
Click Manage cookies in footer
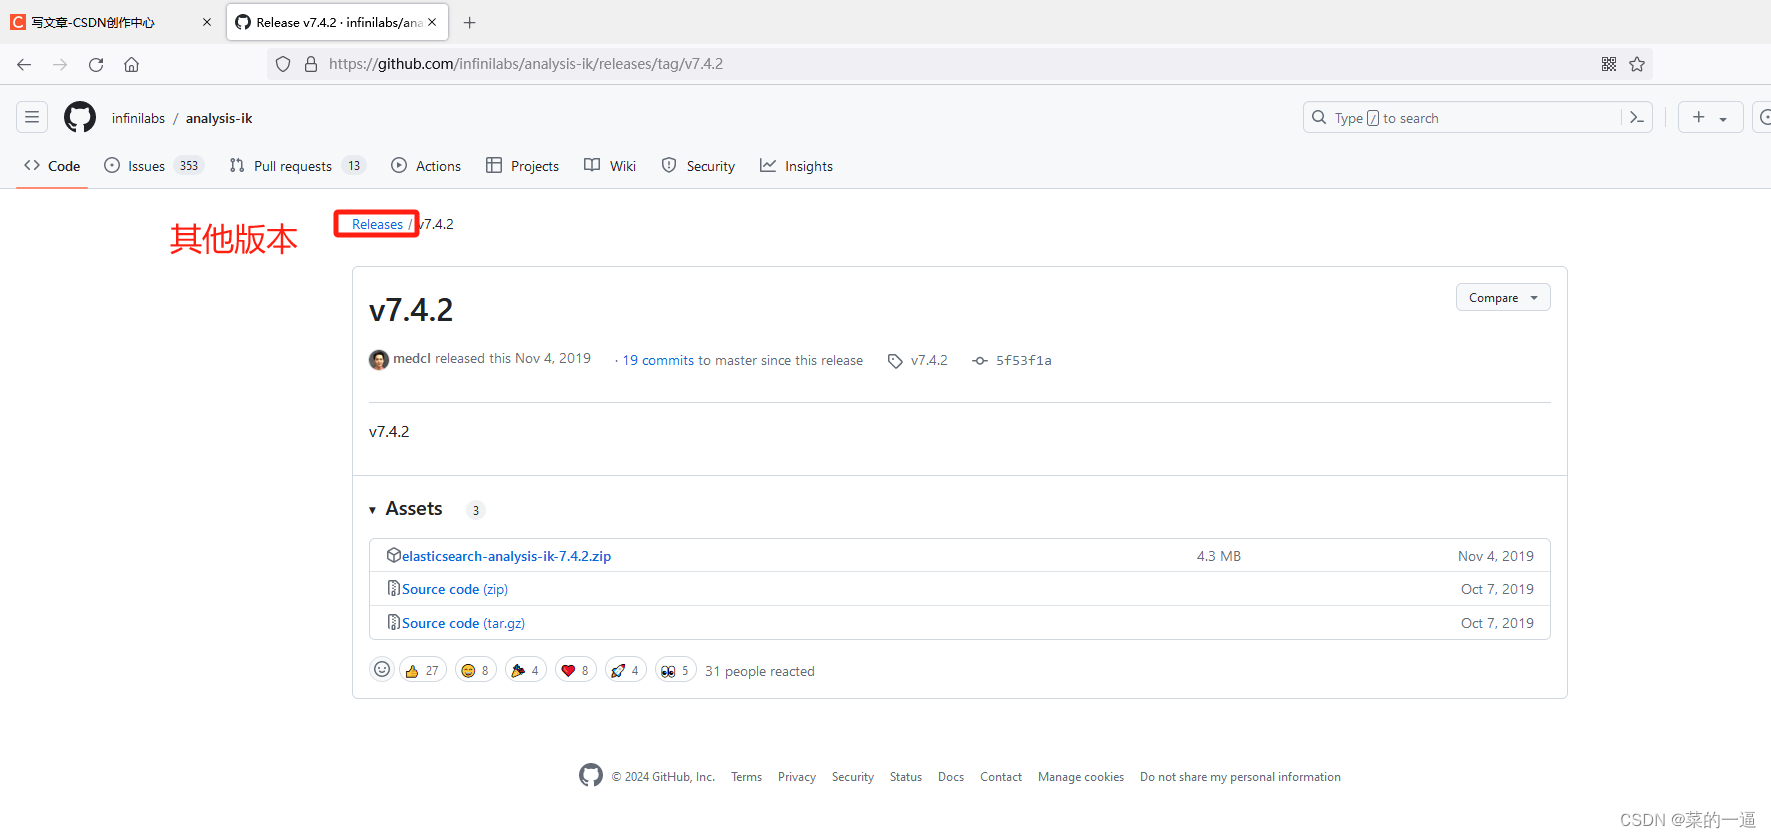click(1081, 777)
